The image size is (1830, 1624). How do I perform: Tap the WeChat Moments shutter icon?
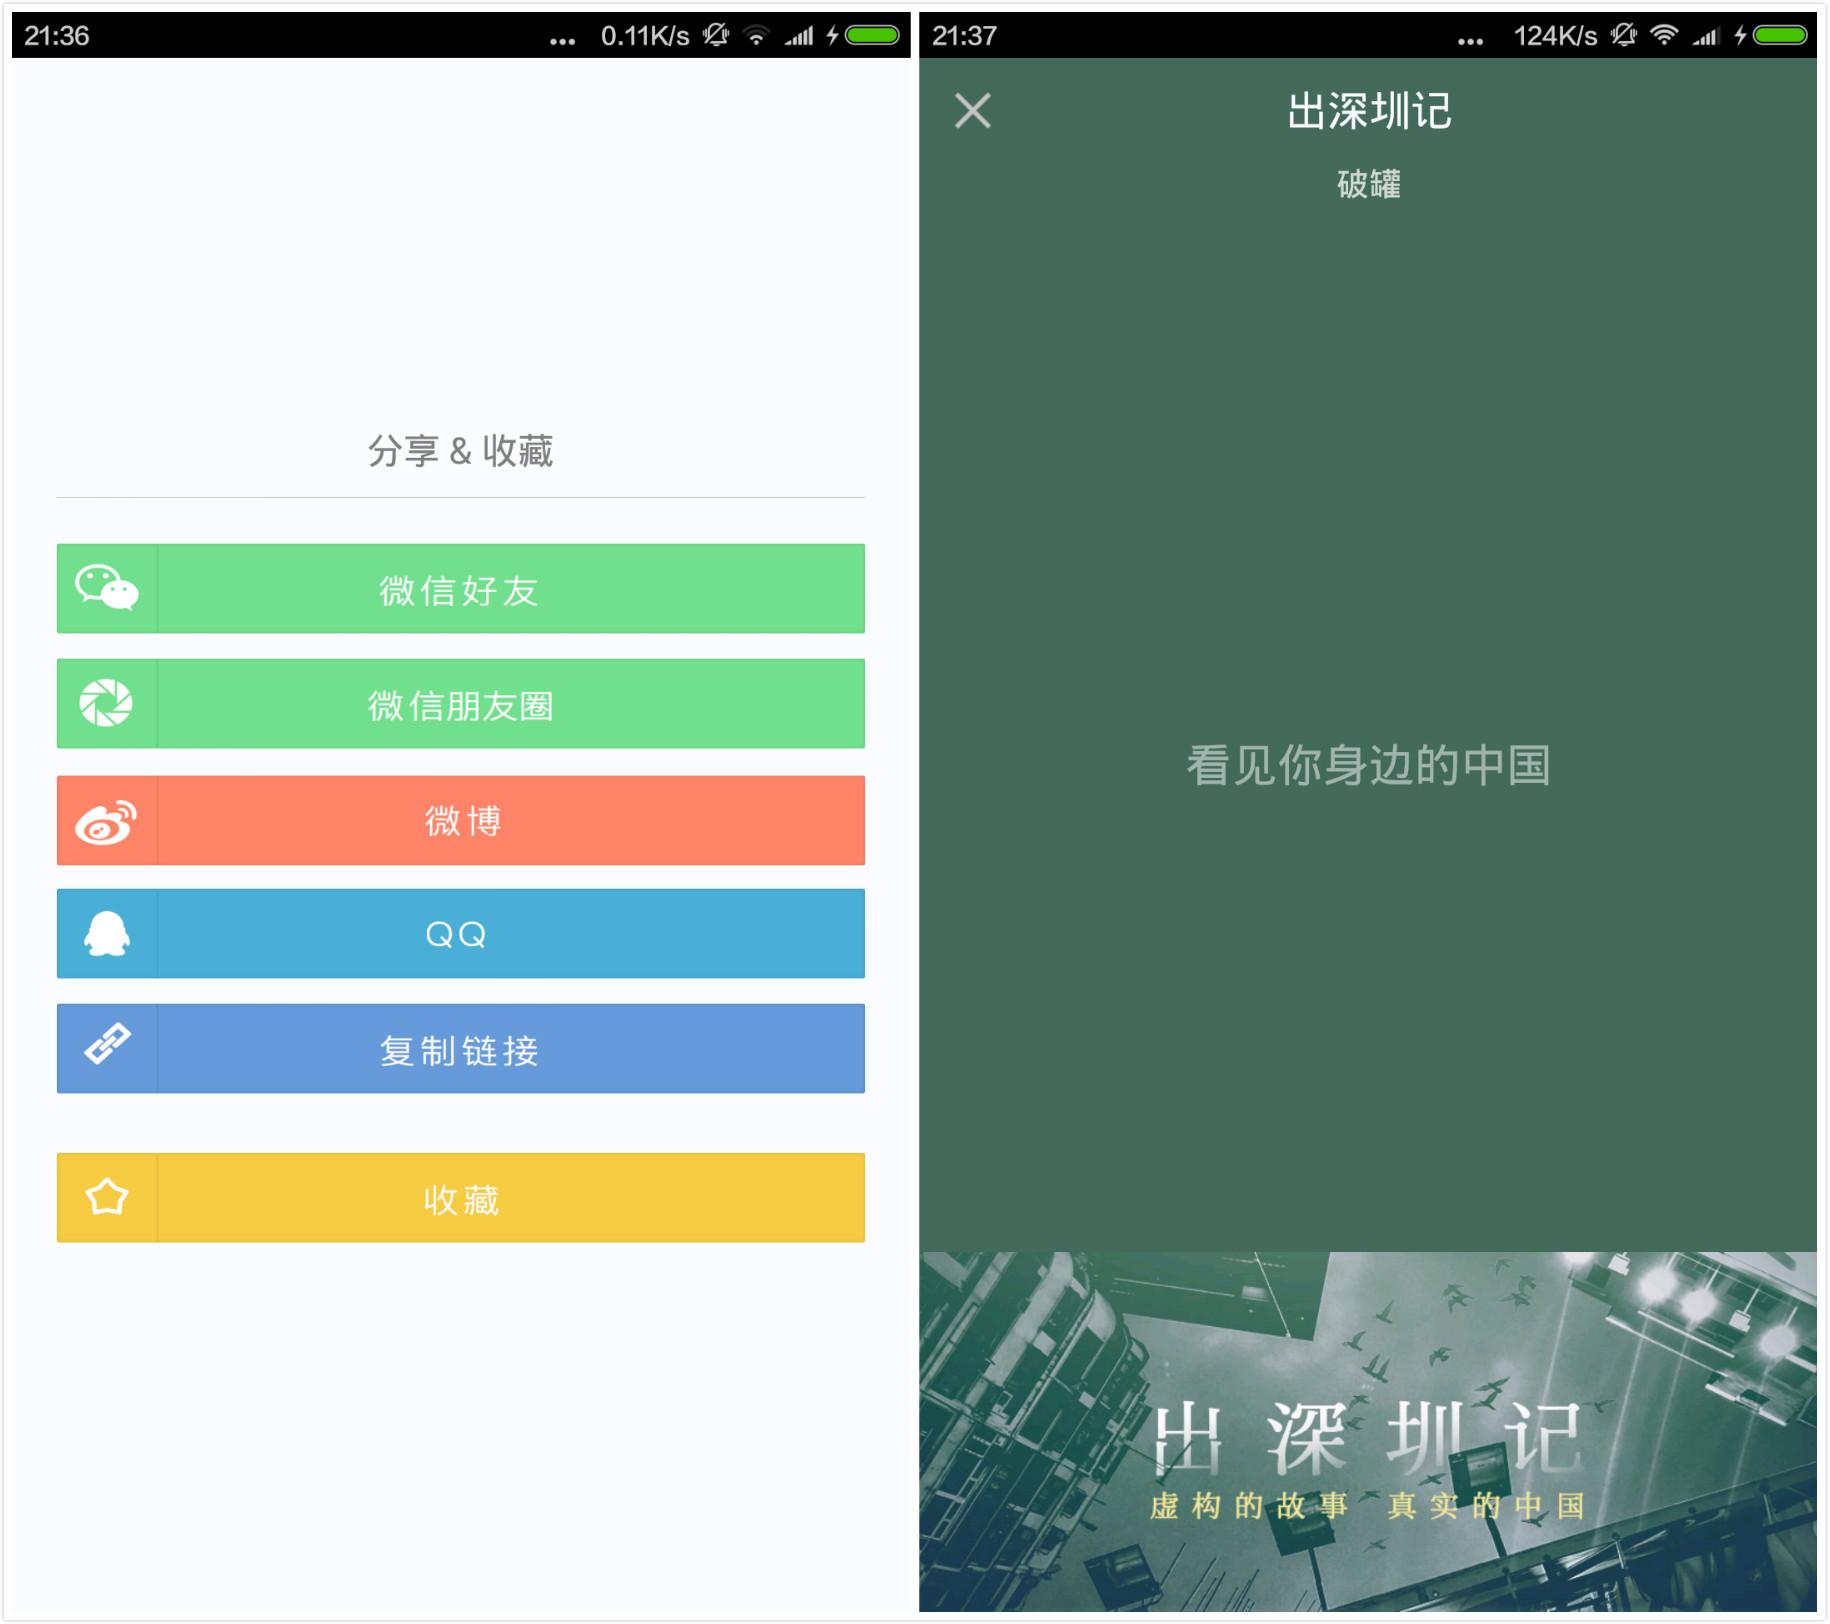point(106,703)
